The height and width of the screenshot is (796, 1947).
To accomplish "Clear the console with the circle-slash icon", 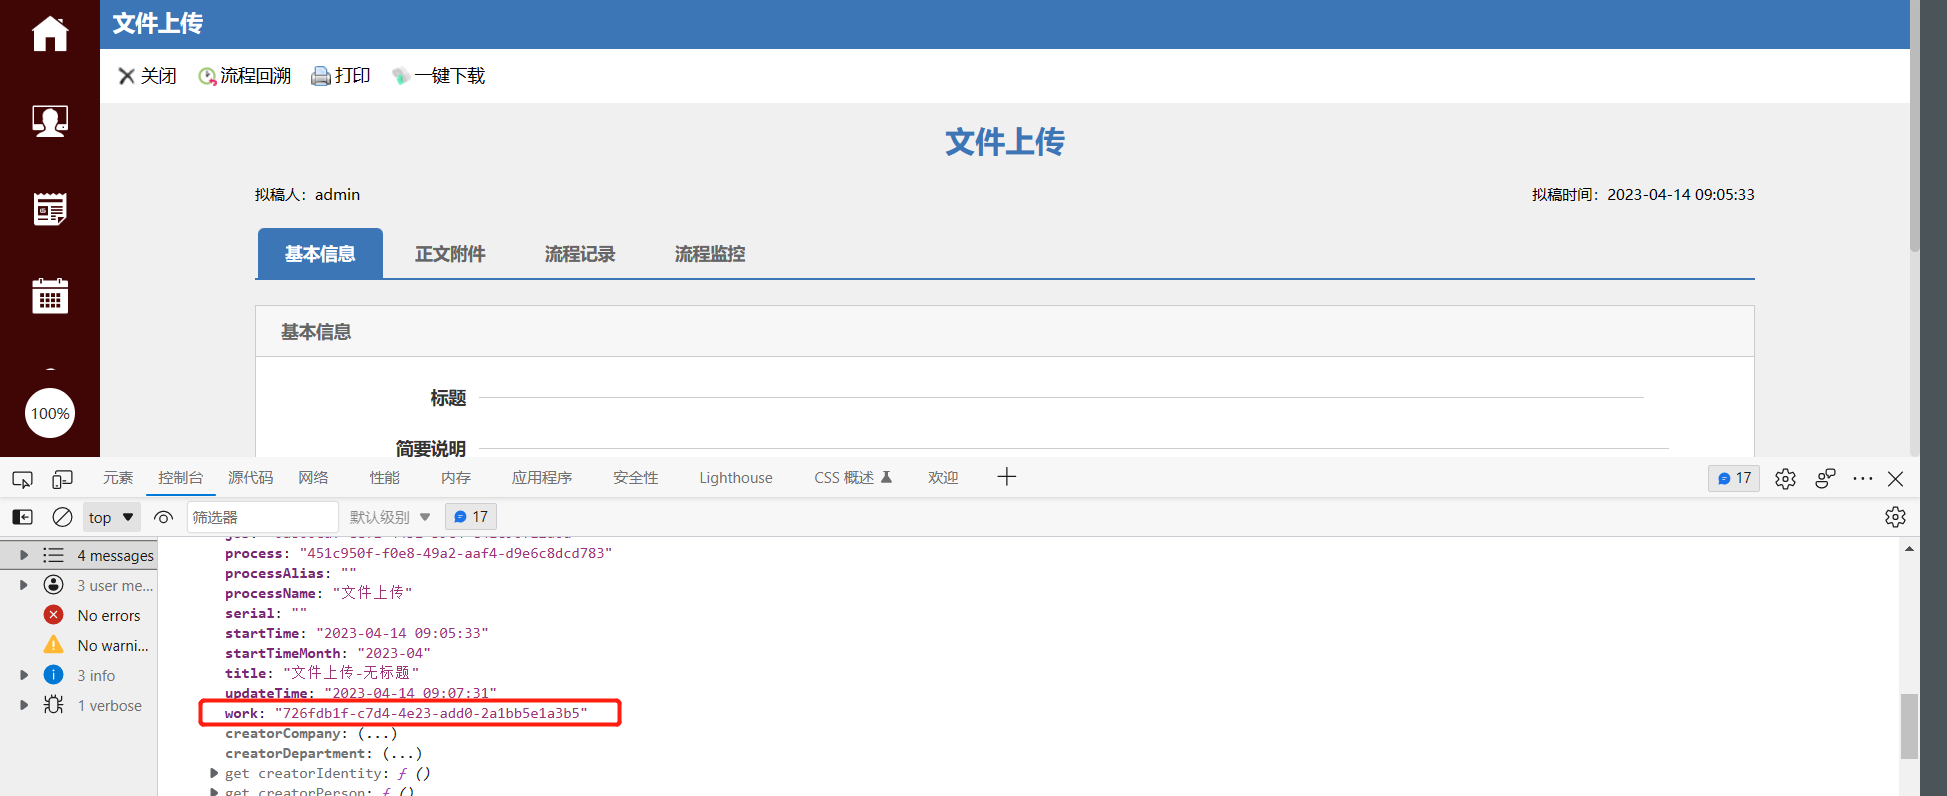I will click(x=62, y=517).
